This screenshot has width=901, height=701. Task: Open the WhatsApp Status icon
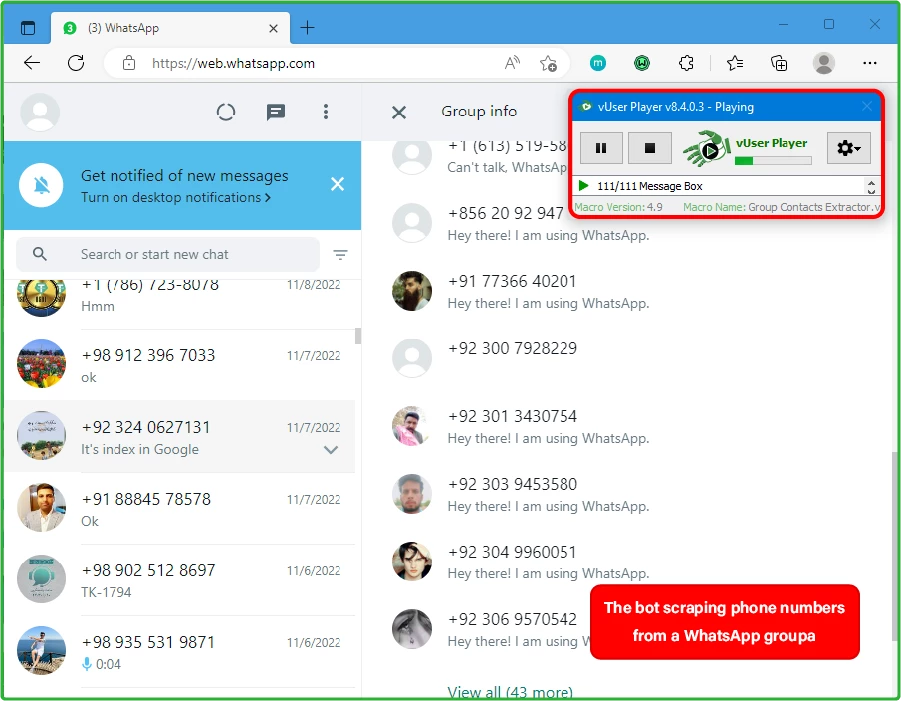pos(226,111)
